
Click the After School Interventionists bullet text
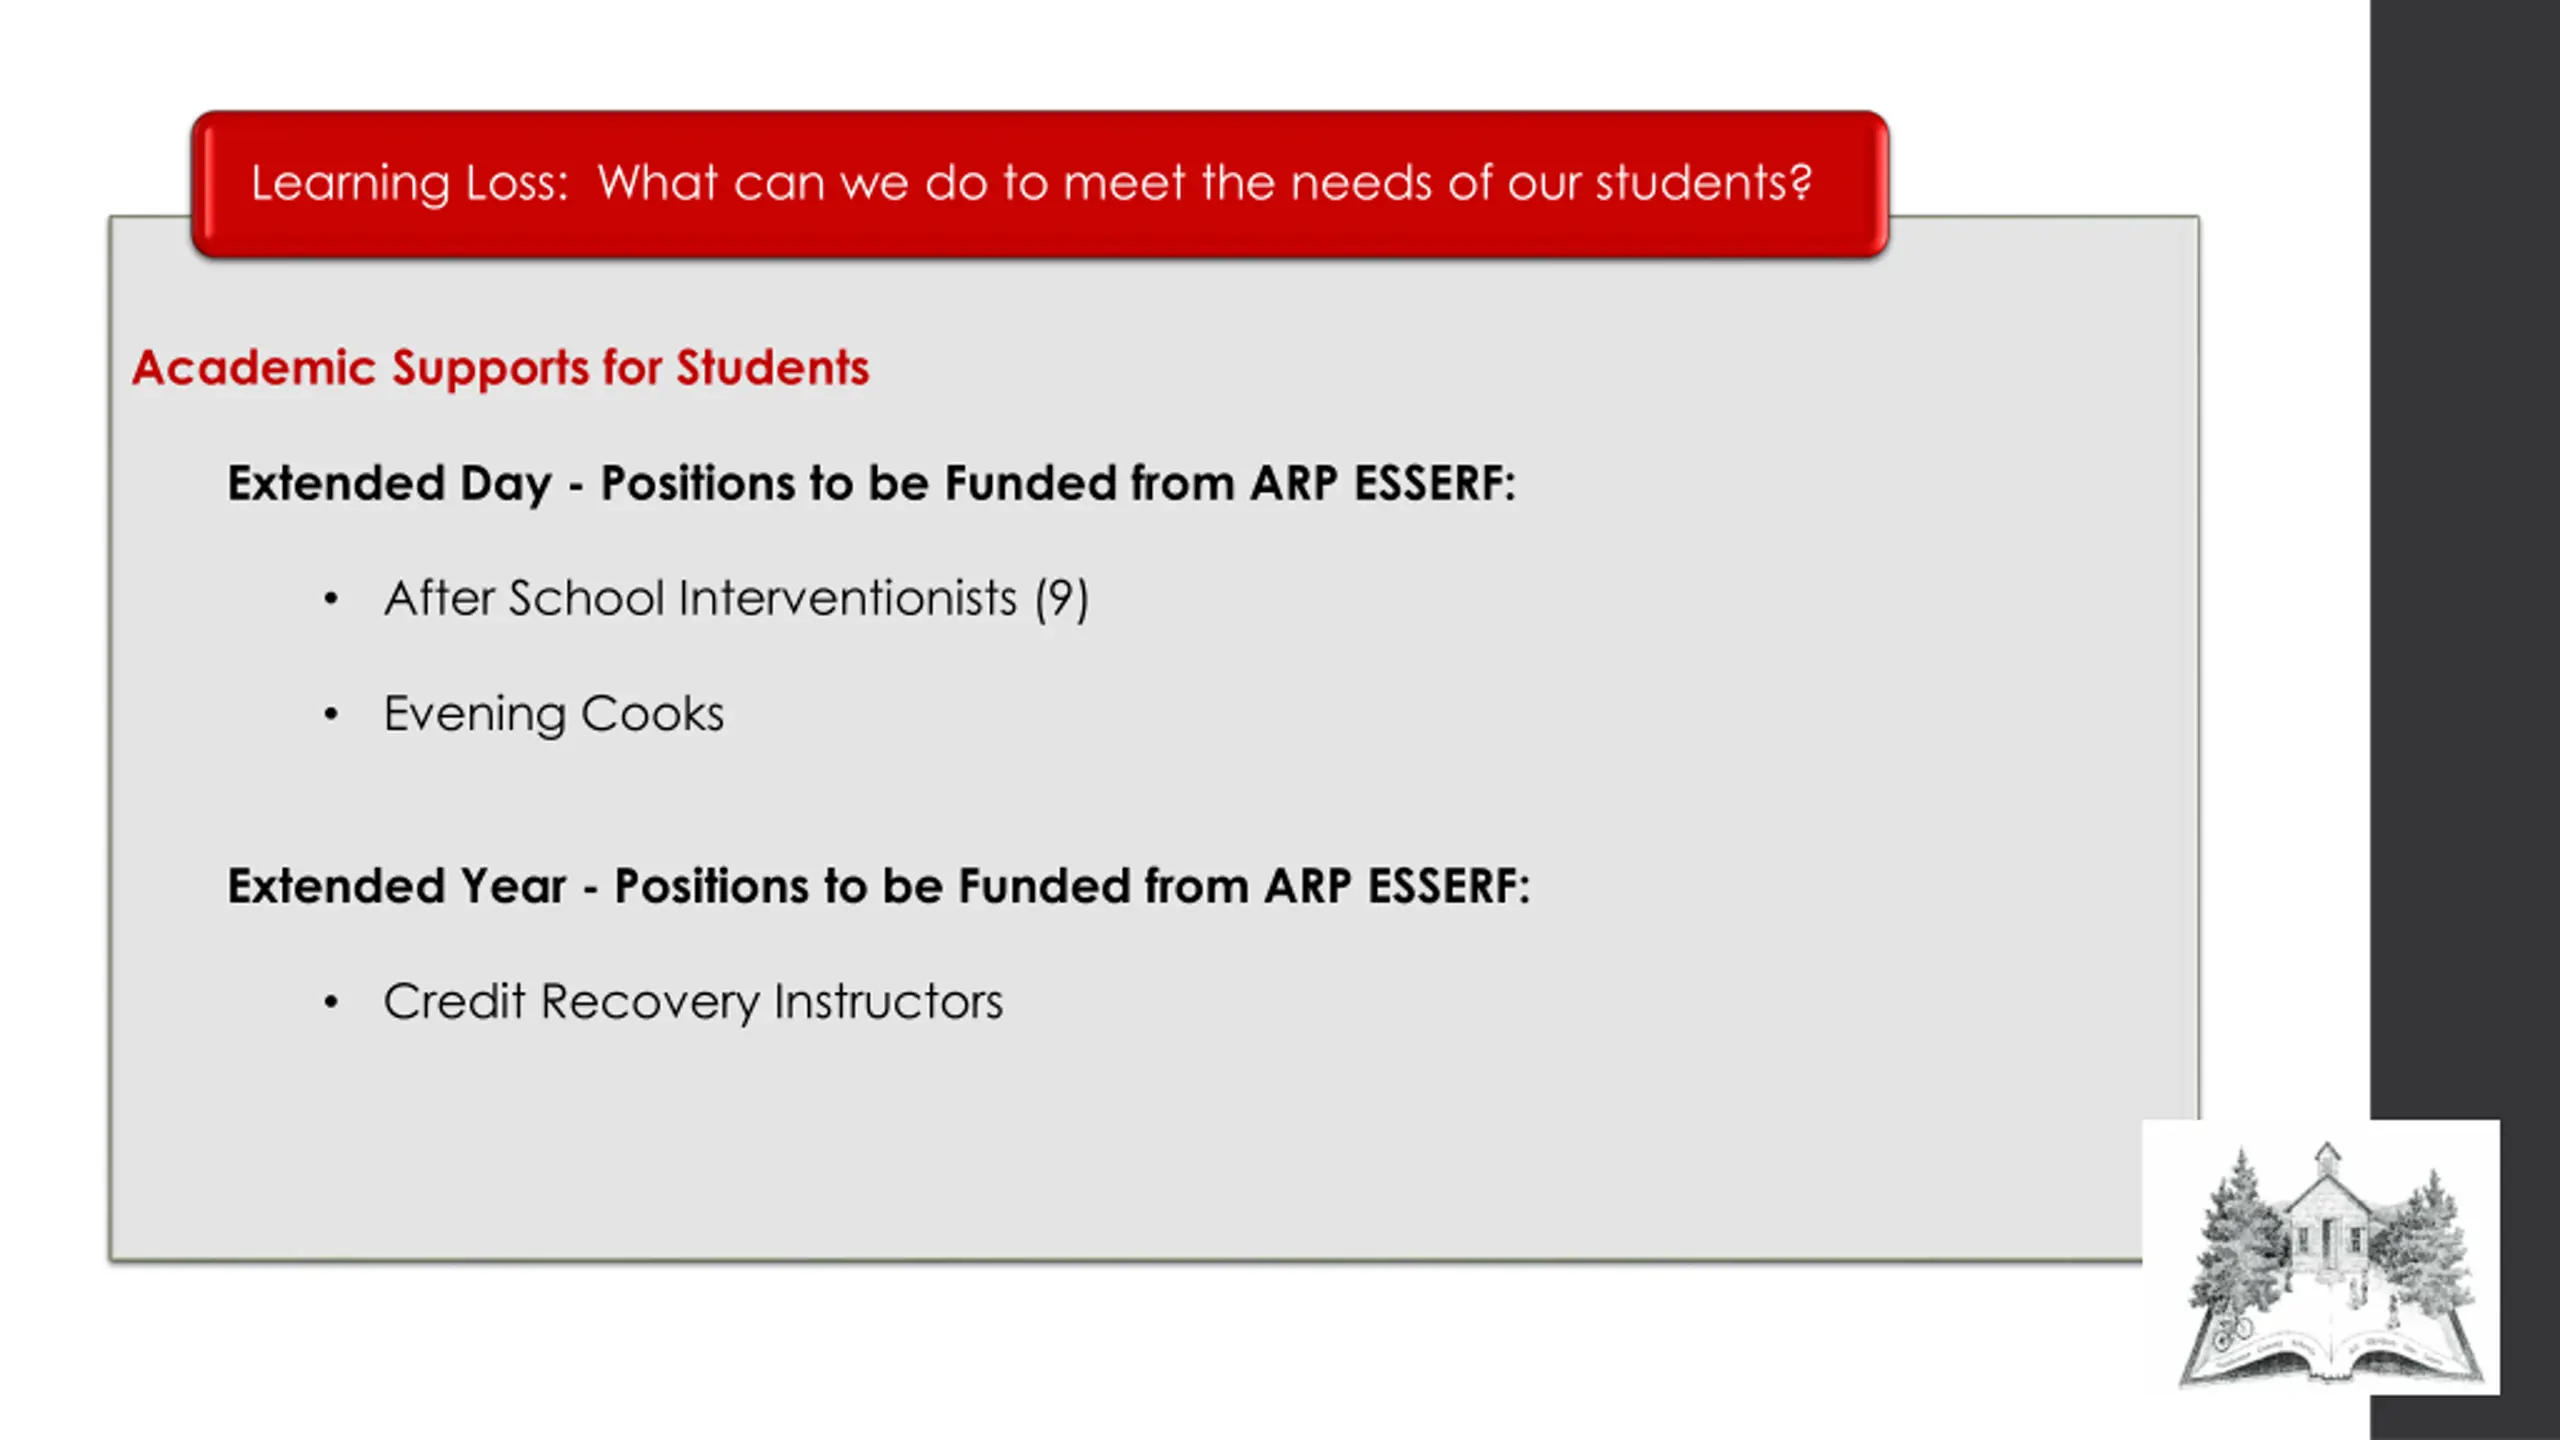click(736, 599)
